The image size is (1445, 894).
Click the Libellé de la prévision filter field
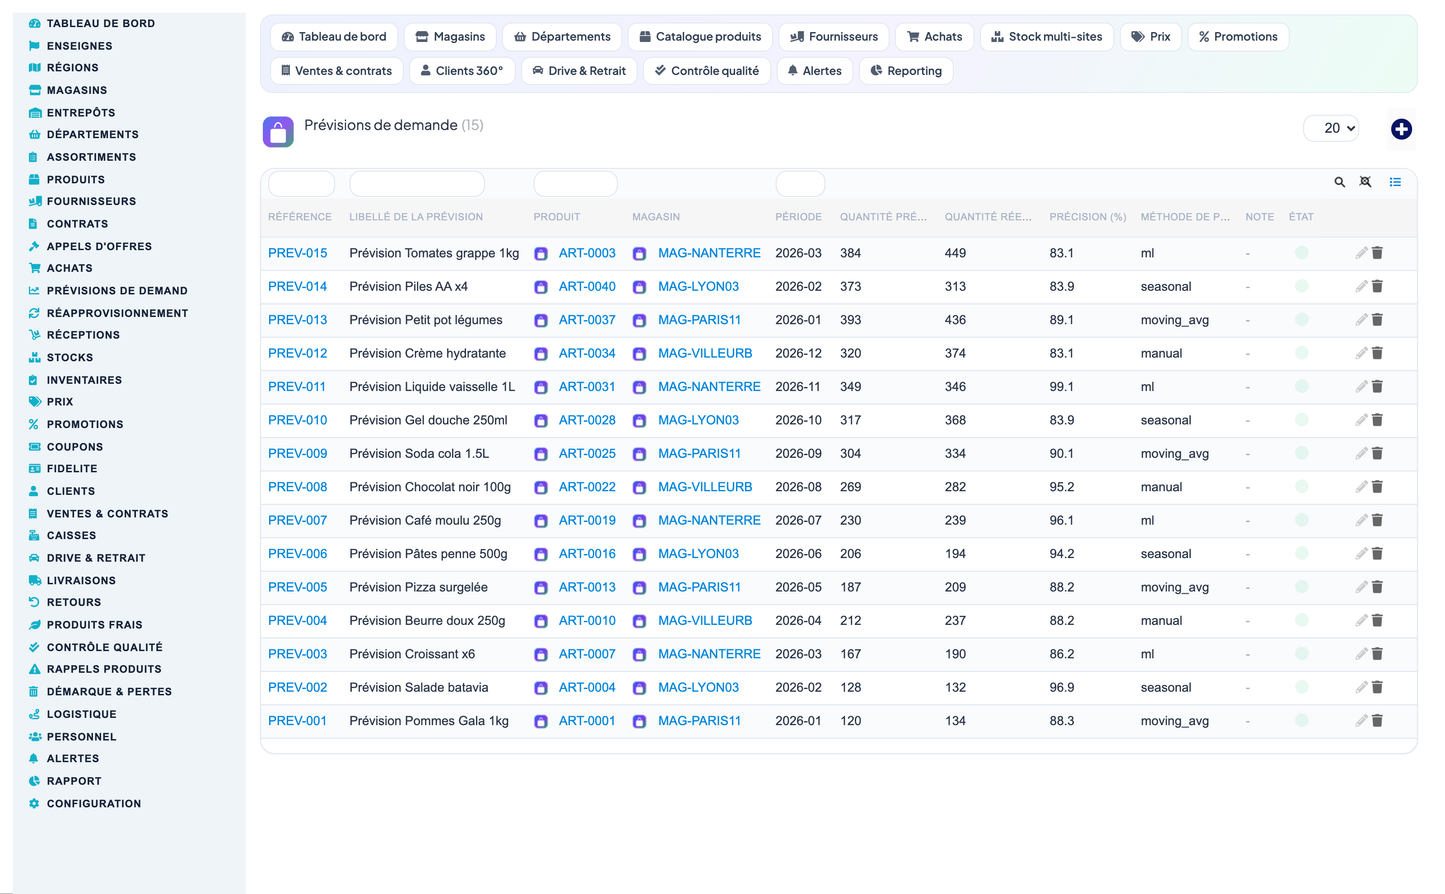click(417, 184)
